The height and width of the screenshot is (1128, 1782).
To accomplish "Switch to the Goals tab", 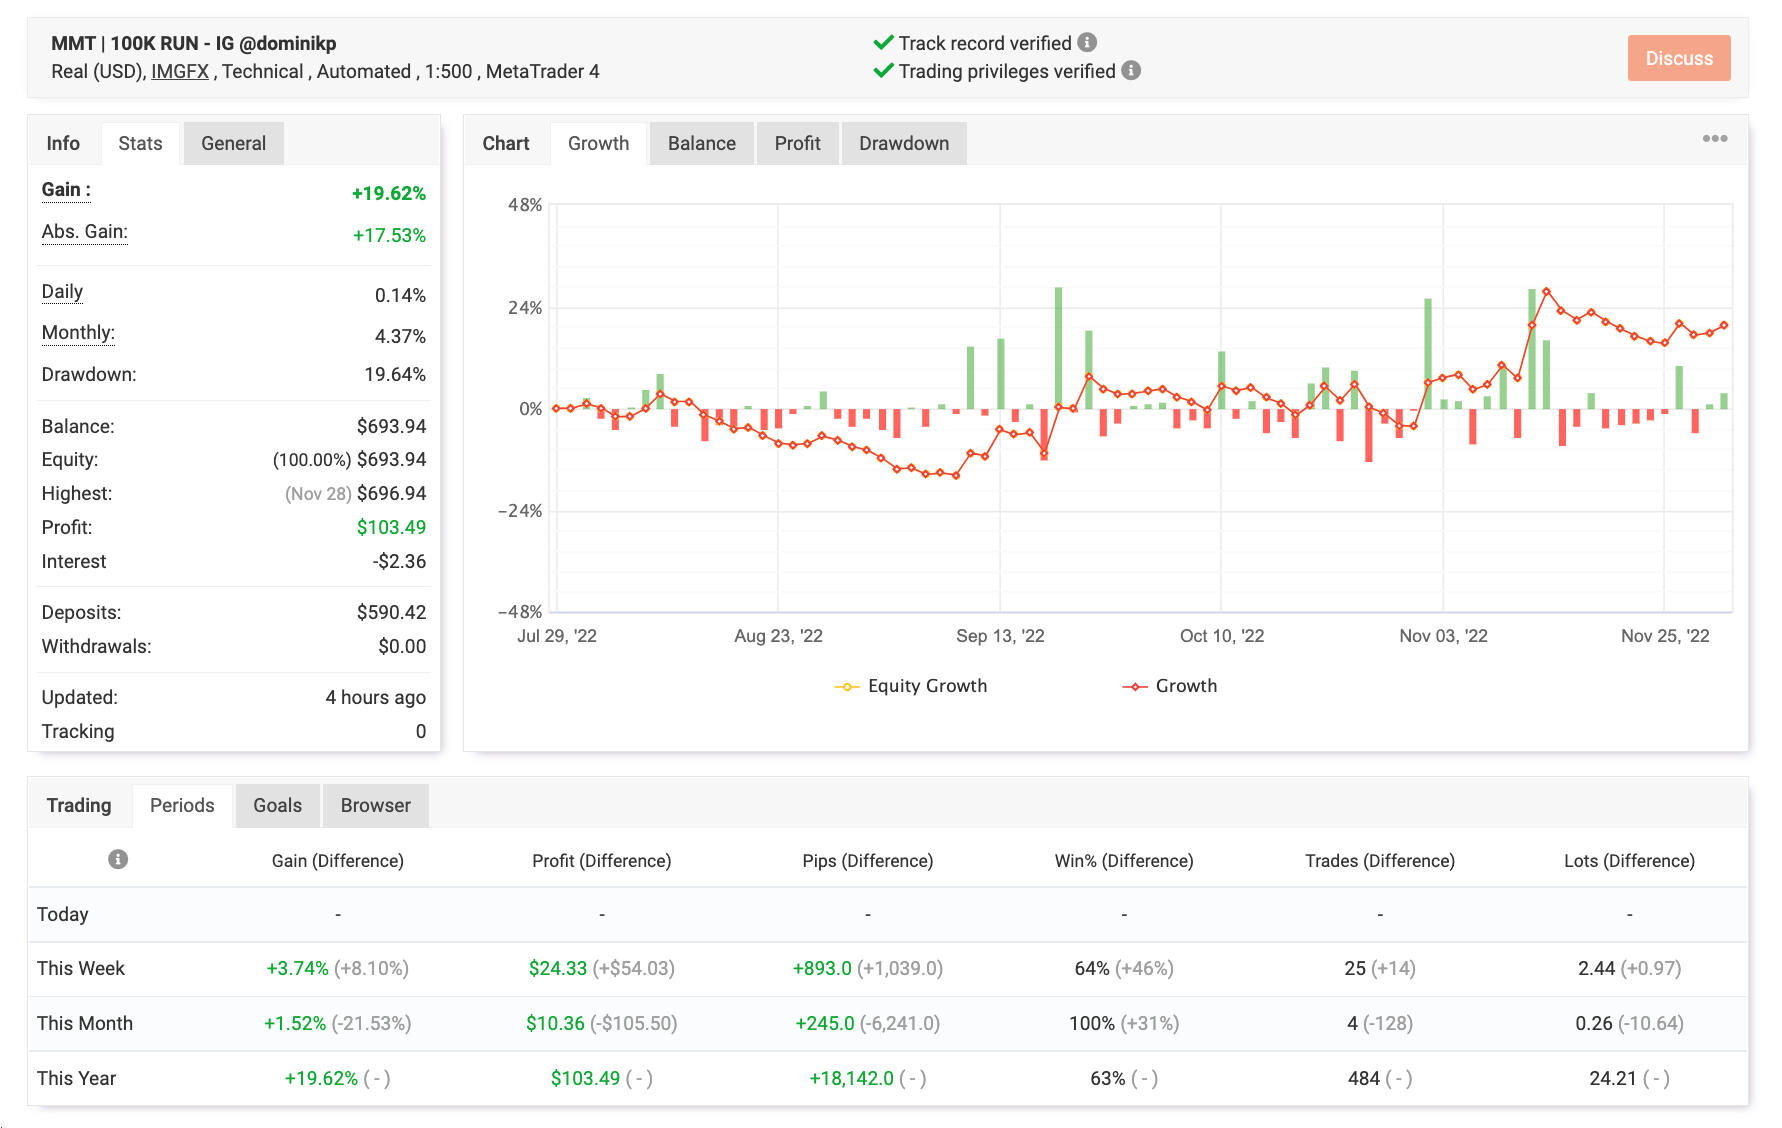I will tap(277, 805).
